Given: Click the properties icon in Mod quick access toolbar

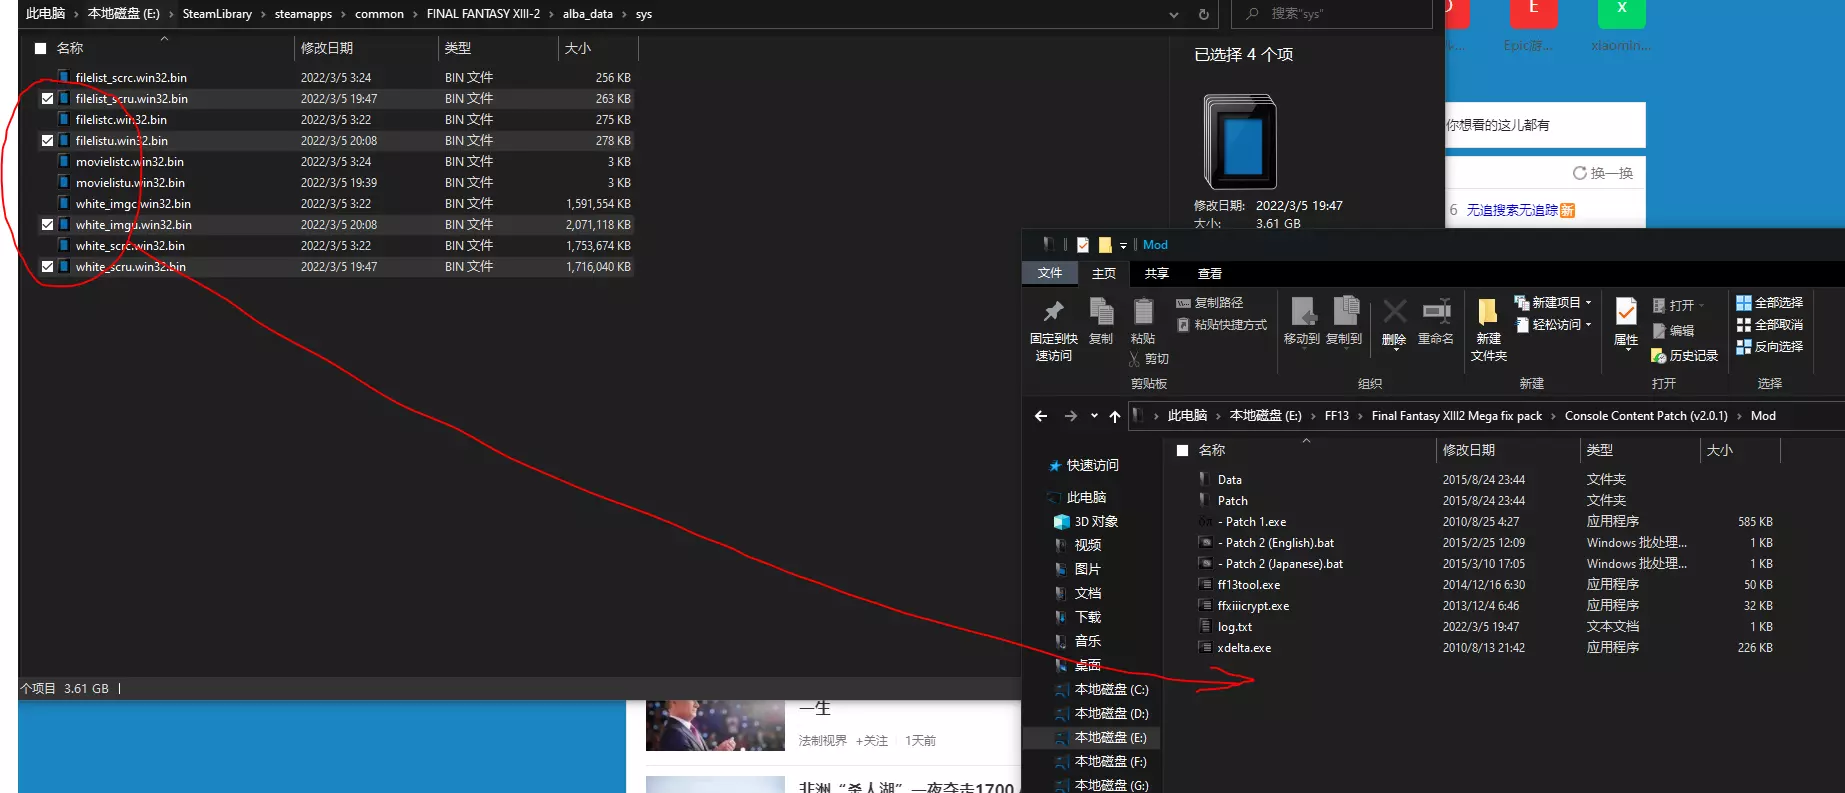Looking at the screenshot, I should click(1083, 245).
